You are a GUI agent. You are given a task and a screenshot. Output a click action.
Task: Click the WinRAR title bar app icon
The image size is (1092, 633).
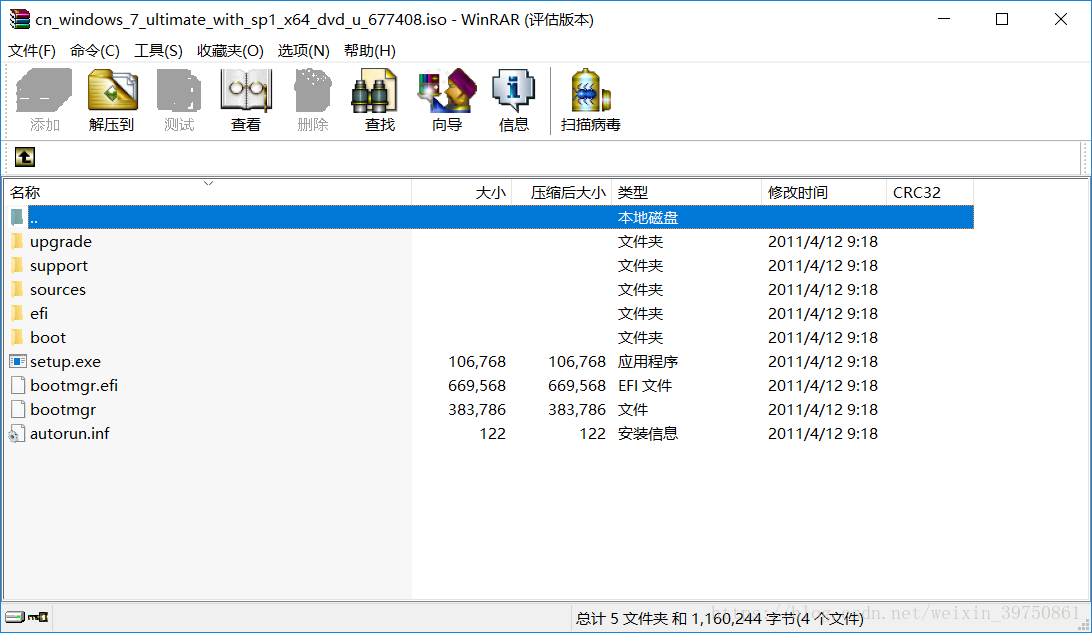click(x=20, y=19)
